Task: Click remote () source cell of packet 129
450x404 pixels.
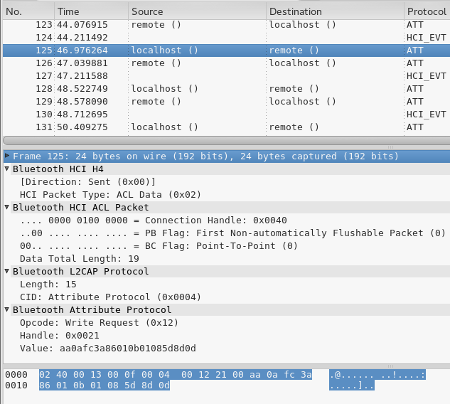Action: (x=156, y=101)
